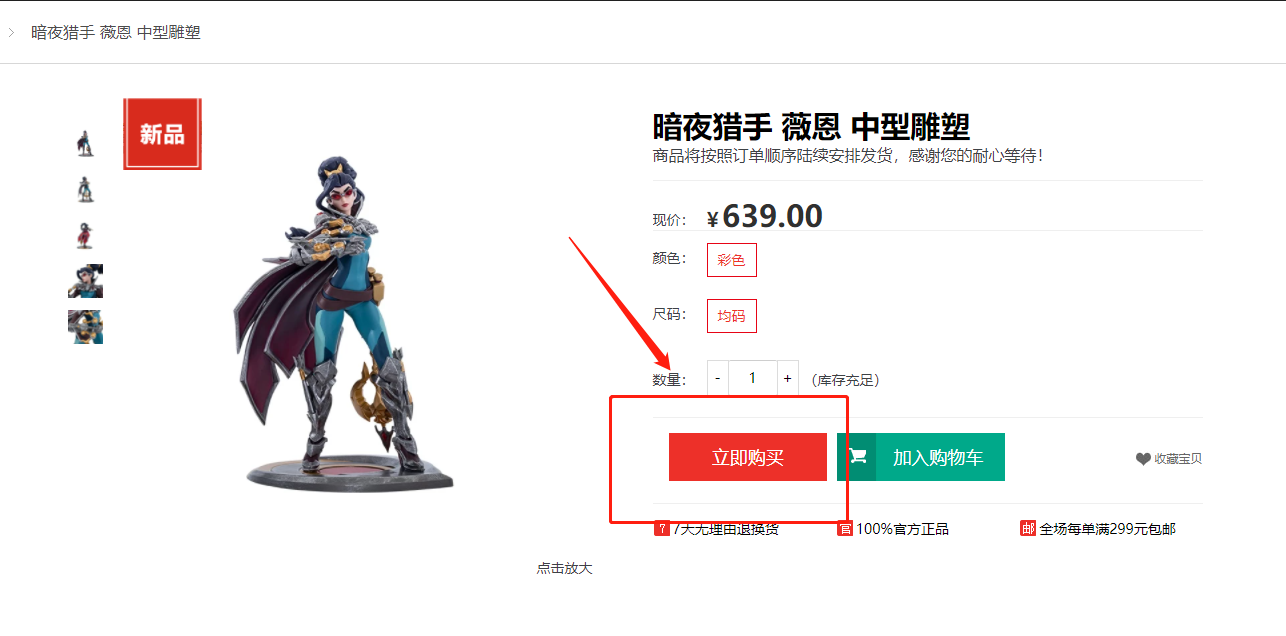This screenshot has height=636, width=1286.
Task: Select the 均码 size option
Action: pyautogui.click(x=731, y=316)
